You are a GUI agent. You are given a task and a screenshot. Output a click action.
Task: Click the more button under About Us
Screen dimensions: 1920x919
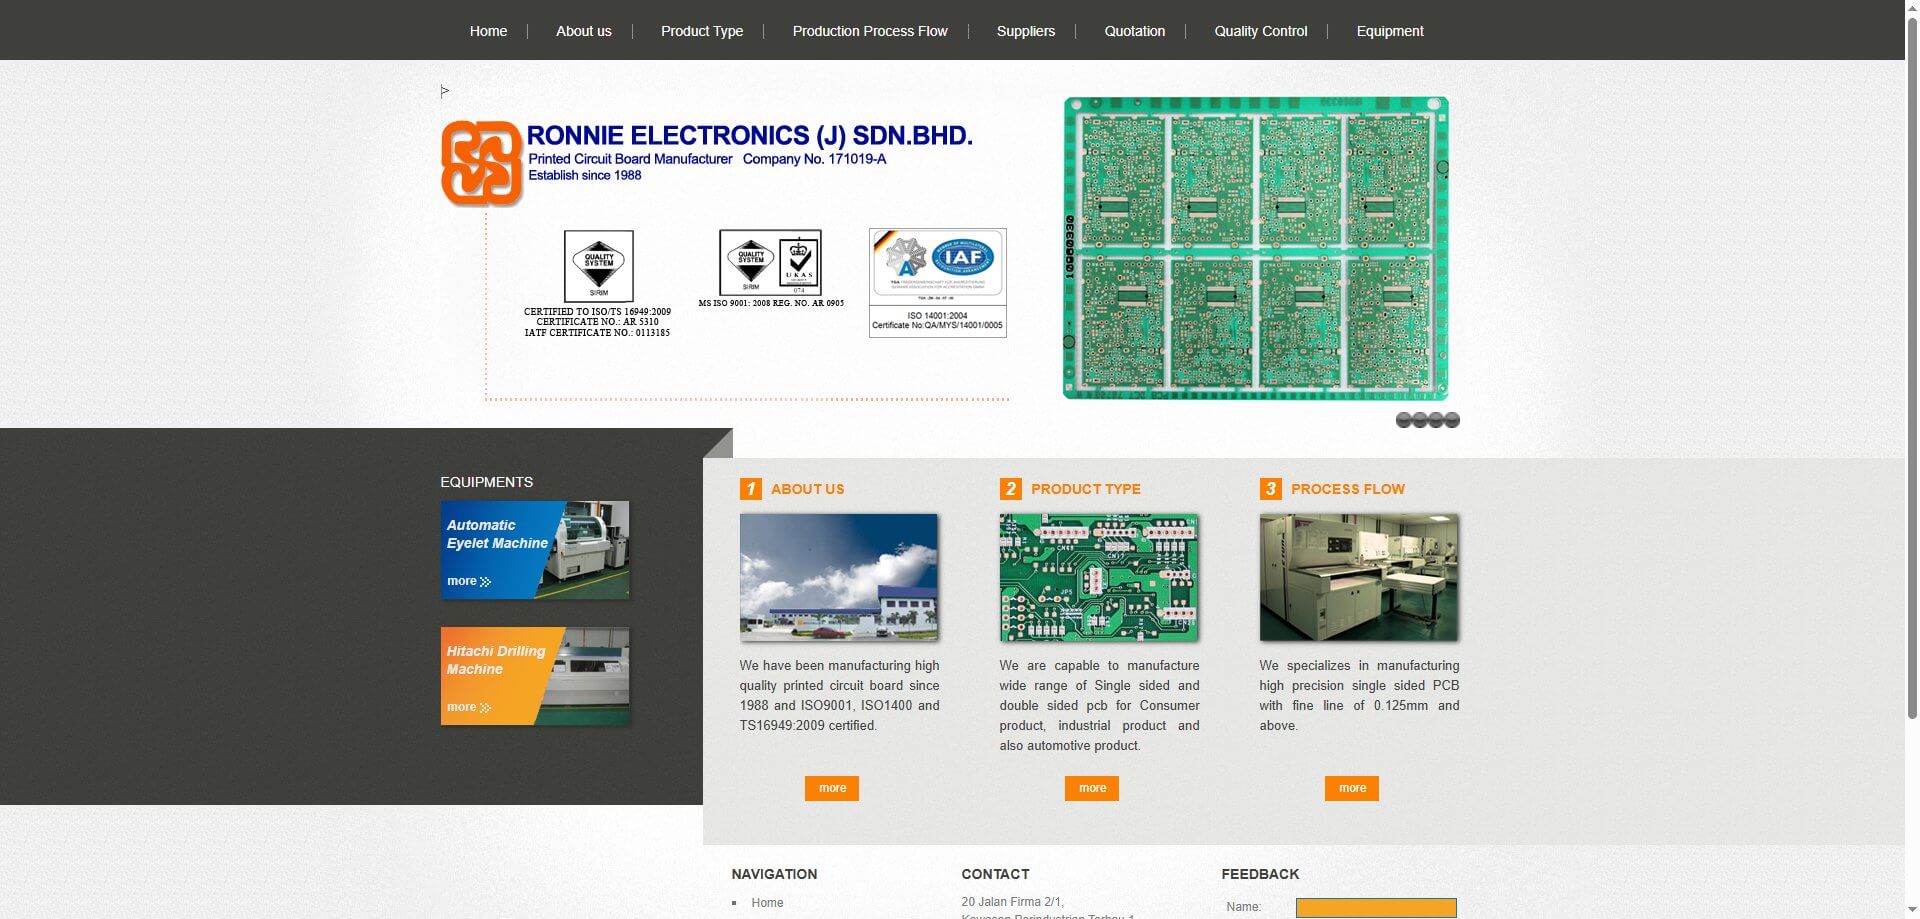tap(832, 788)
